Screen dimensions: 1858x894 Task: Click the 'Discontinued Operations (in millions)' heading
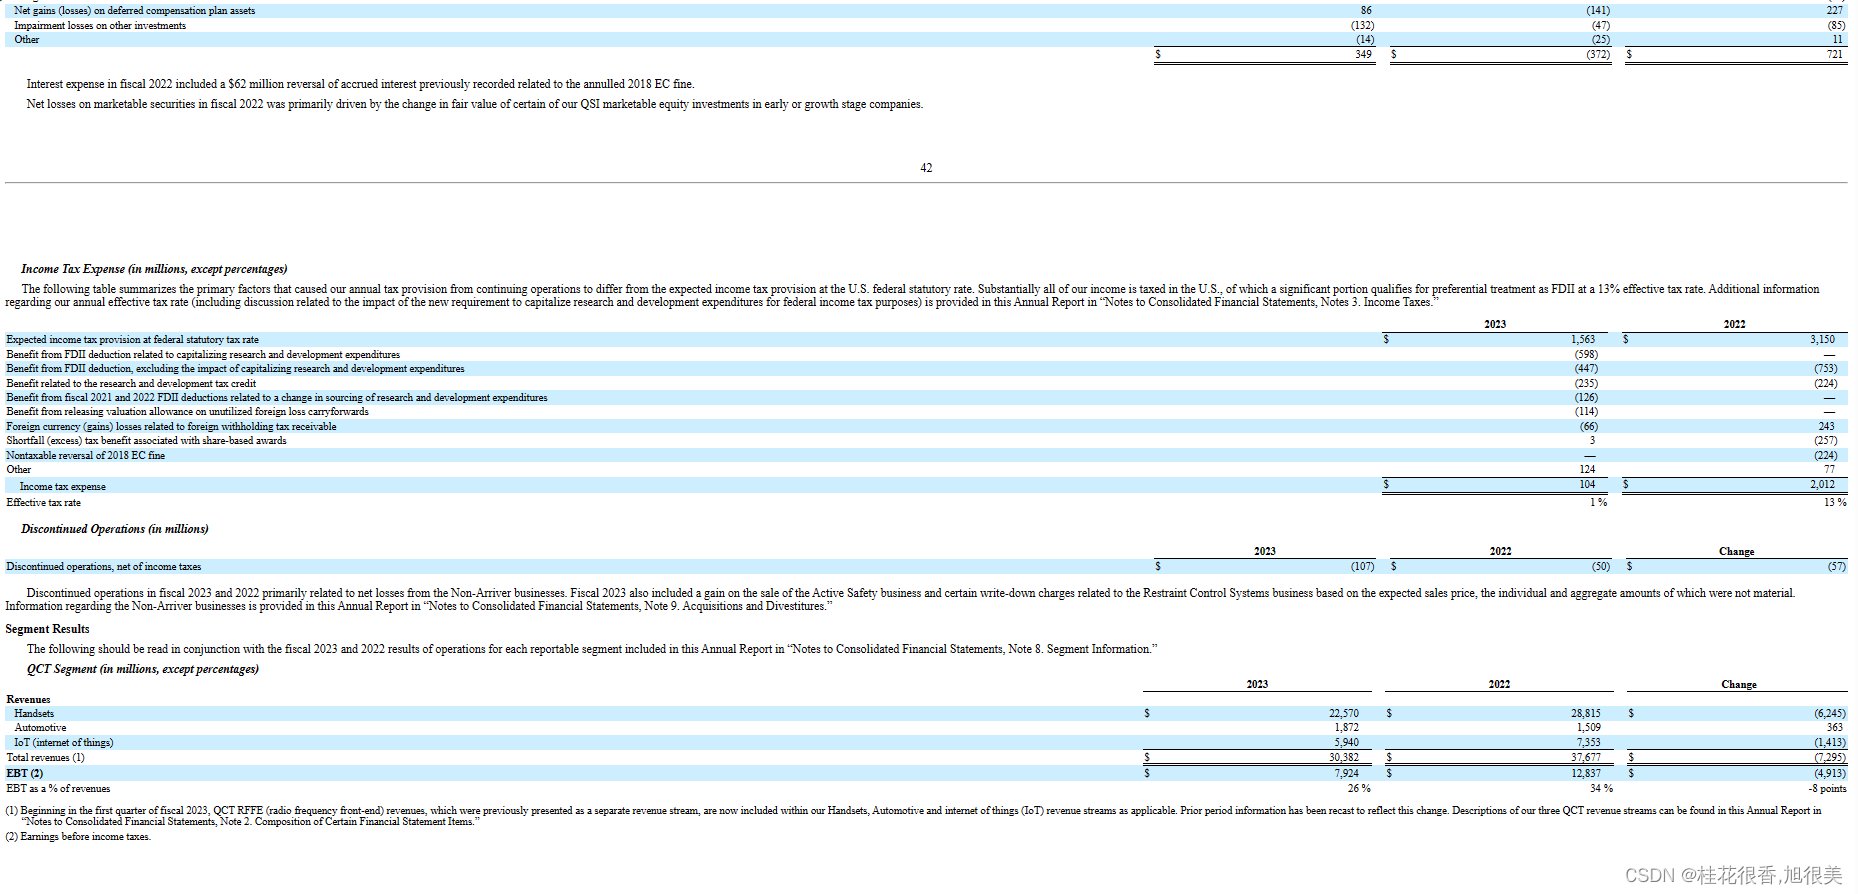[x=115, y=529]
